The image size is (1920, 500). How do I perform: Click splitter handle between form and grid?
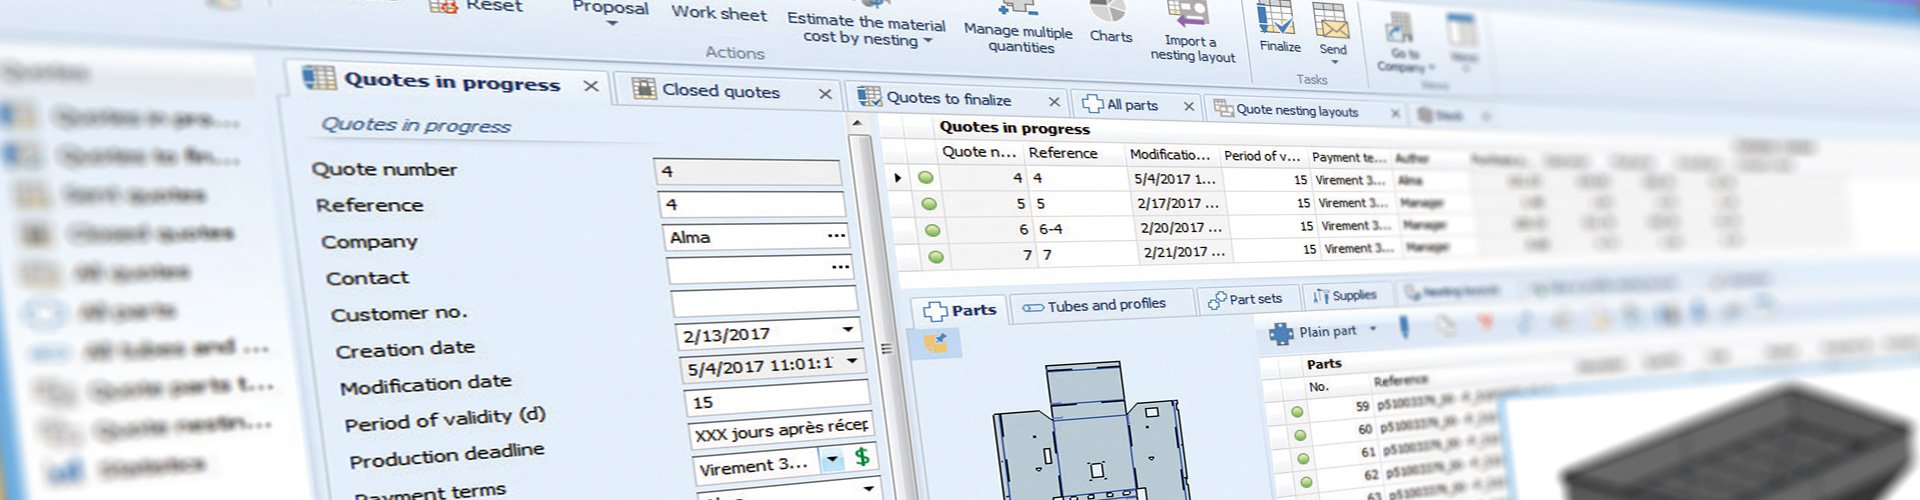[885, 348]
